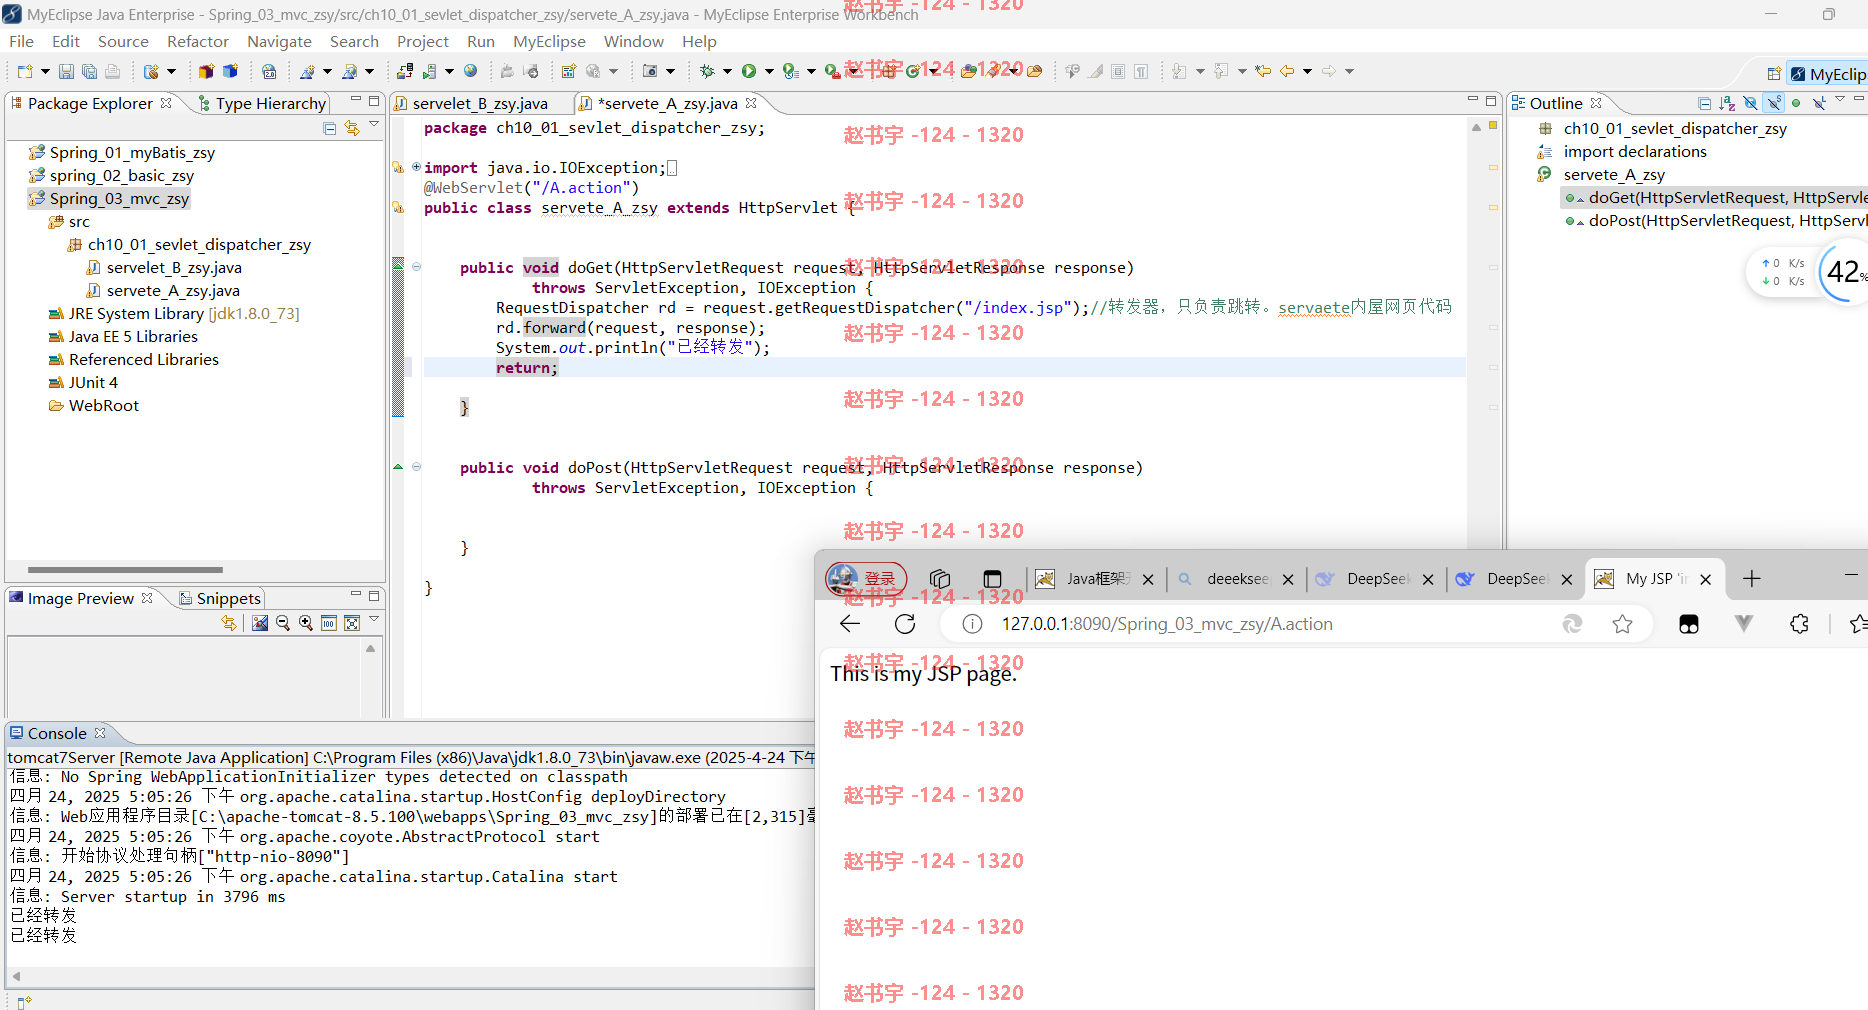Collapse the doGet method fold marker
1868x1010 pixels.
click(x=416, y=267)
